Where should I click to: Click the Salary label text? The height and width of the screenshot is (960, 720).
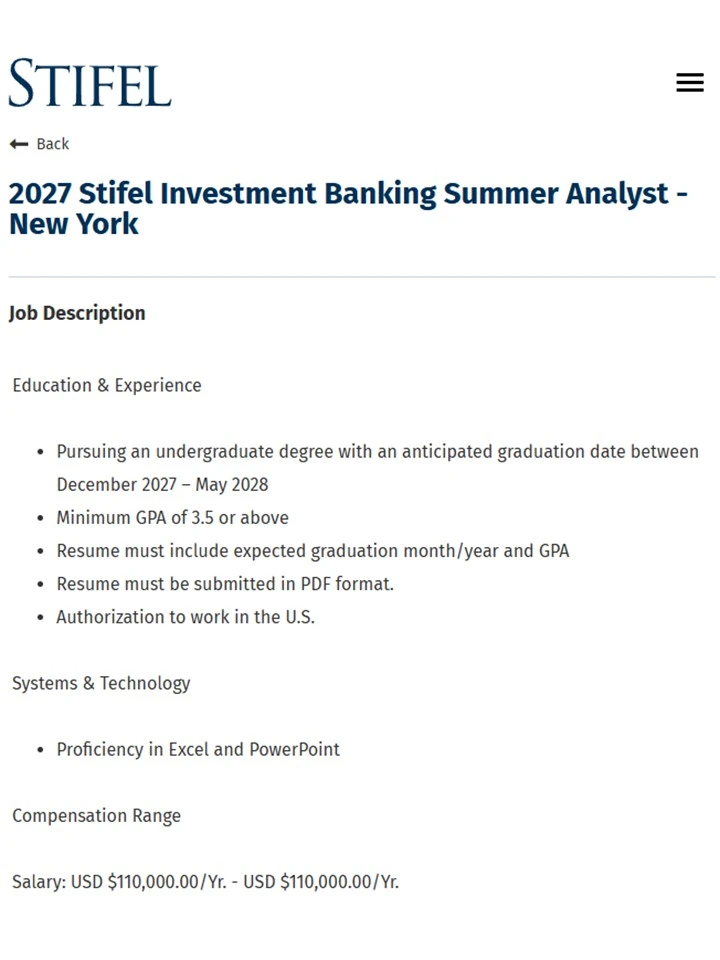[39, 882]
